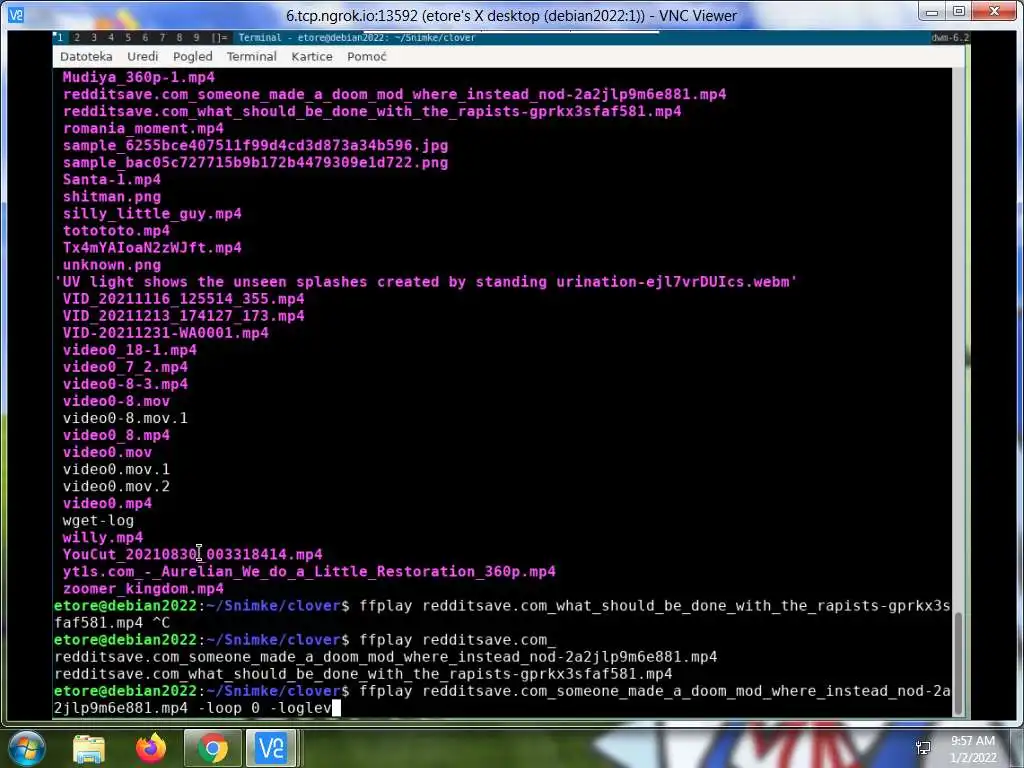Click file name VID_20211213_174127_173.mp4

tap(184, 316)
